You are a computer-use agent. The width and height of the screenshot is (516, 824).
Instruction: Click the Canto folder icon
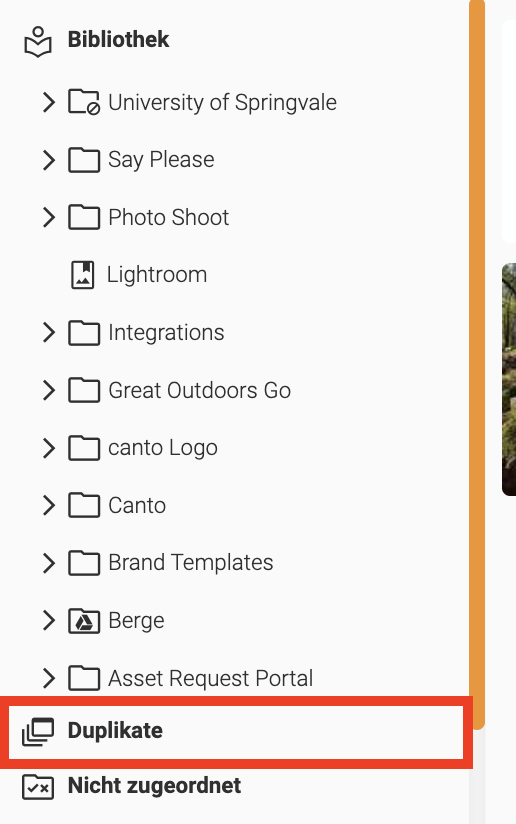[x=84, y=506]
